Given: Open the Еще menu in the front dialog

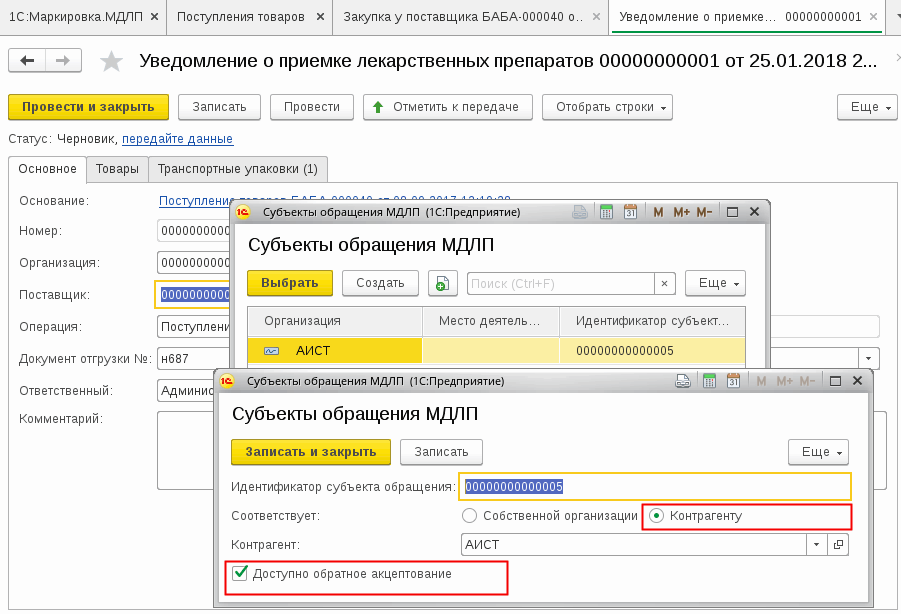Looking at the screenshot, I should tap(817, 452).
